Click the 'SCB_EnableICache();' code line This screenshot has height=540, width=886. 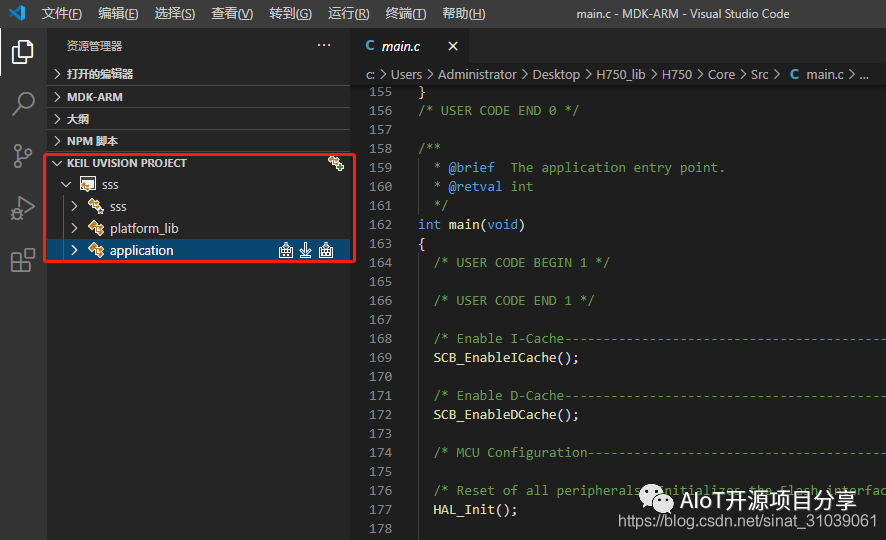pyautogui.click(x=506, y=358)
